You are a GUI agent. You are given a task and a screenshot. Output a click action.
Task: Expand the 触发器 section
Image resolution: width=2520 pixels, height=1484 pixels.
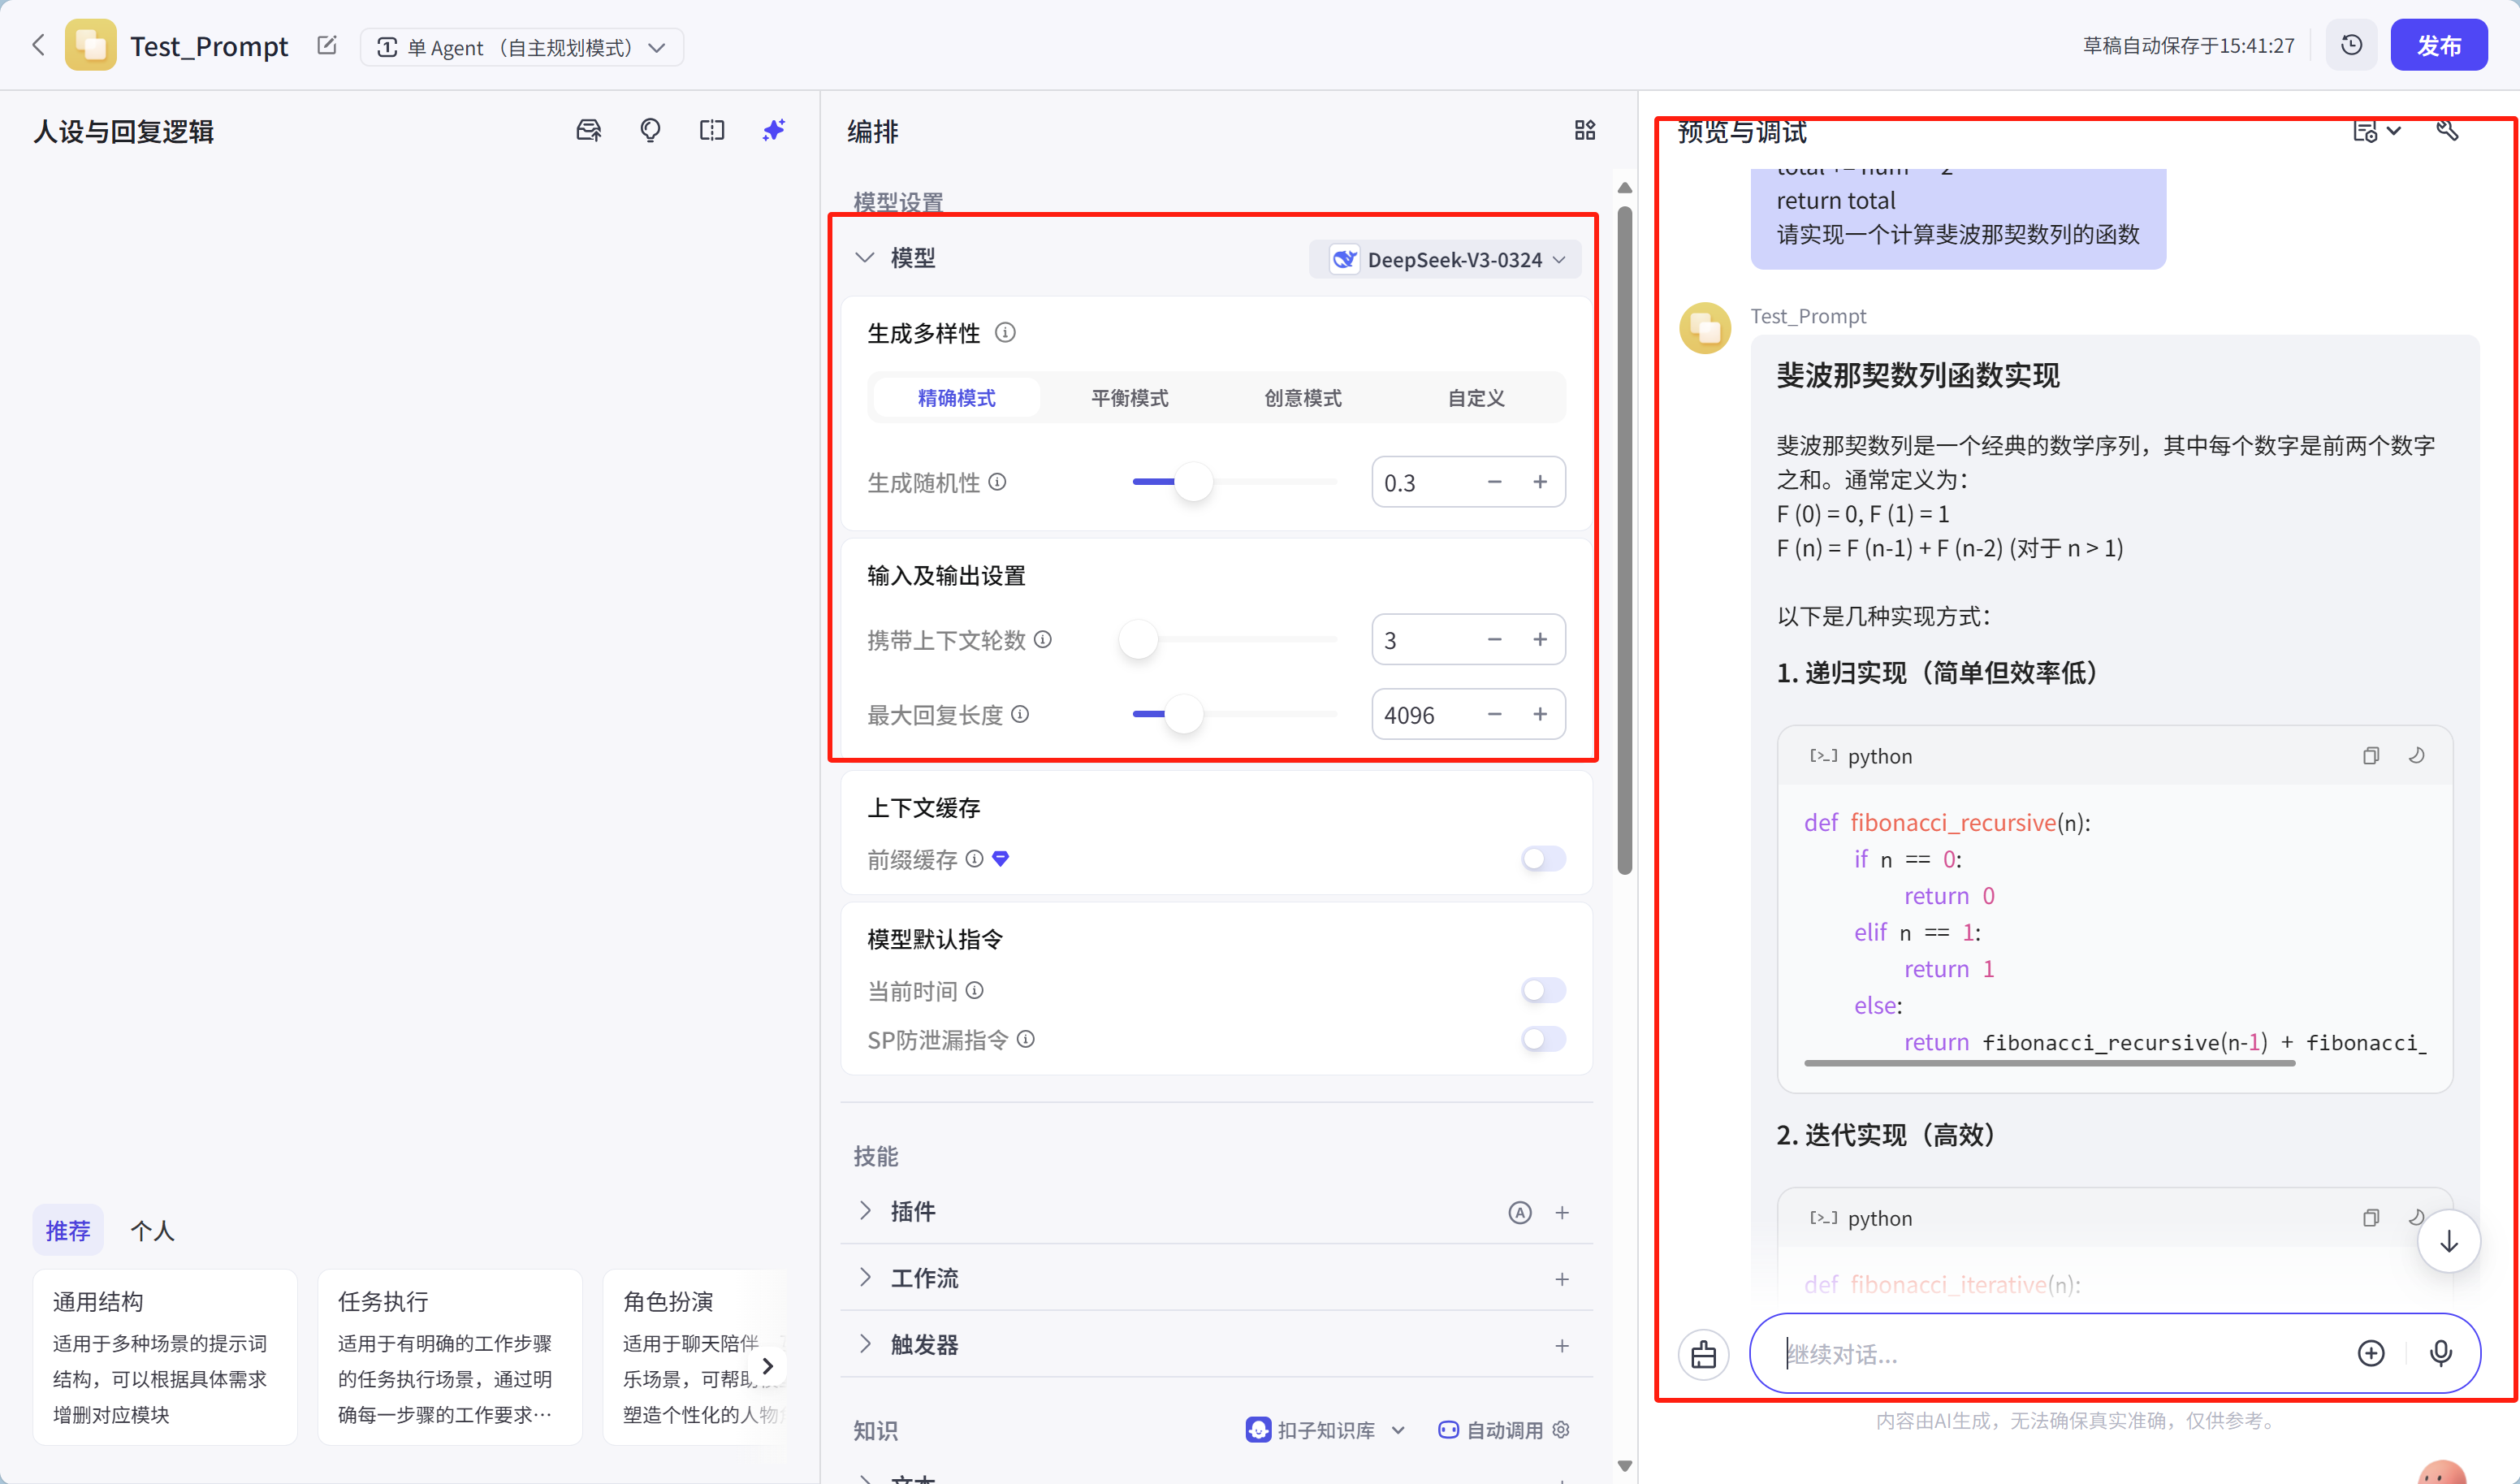click(864, 1344)
